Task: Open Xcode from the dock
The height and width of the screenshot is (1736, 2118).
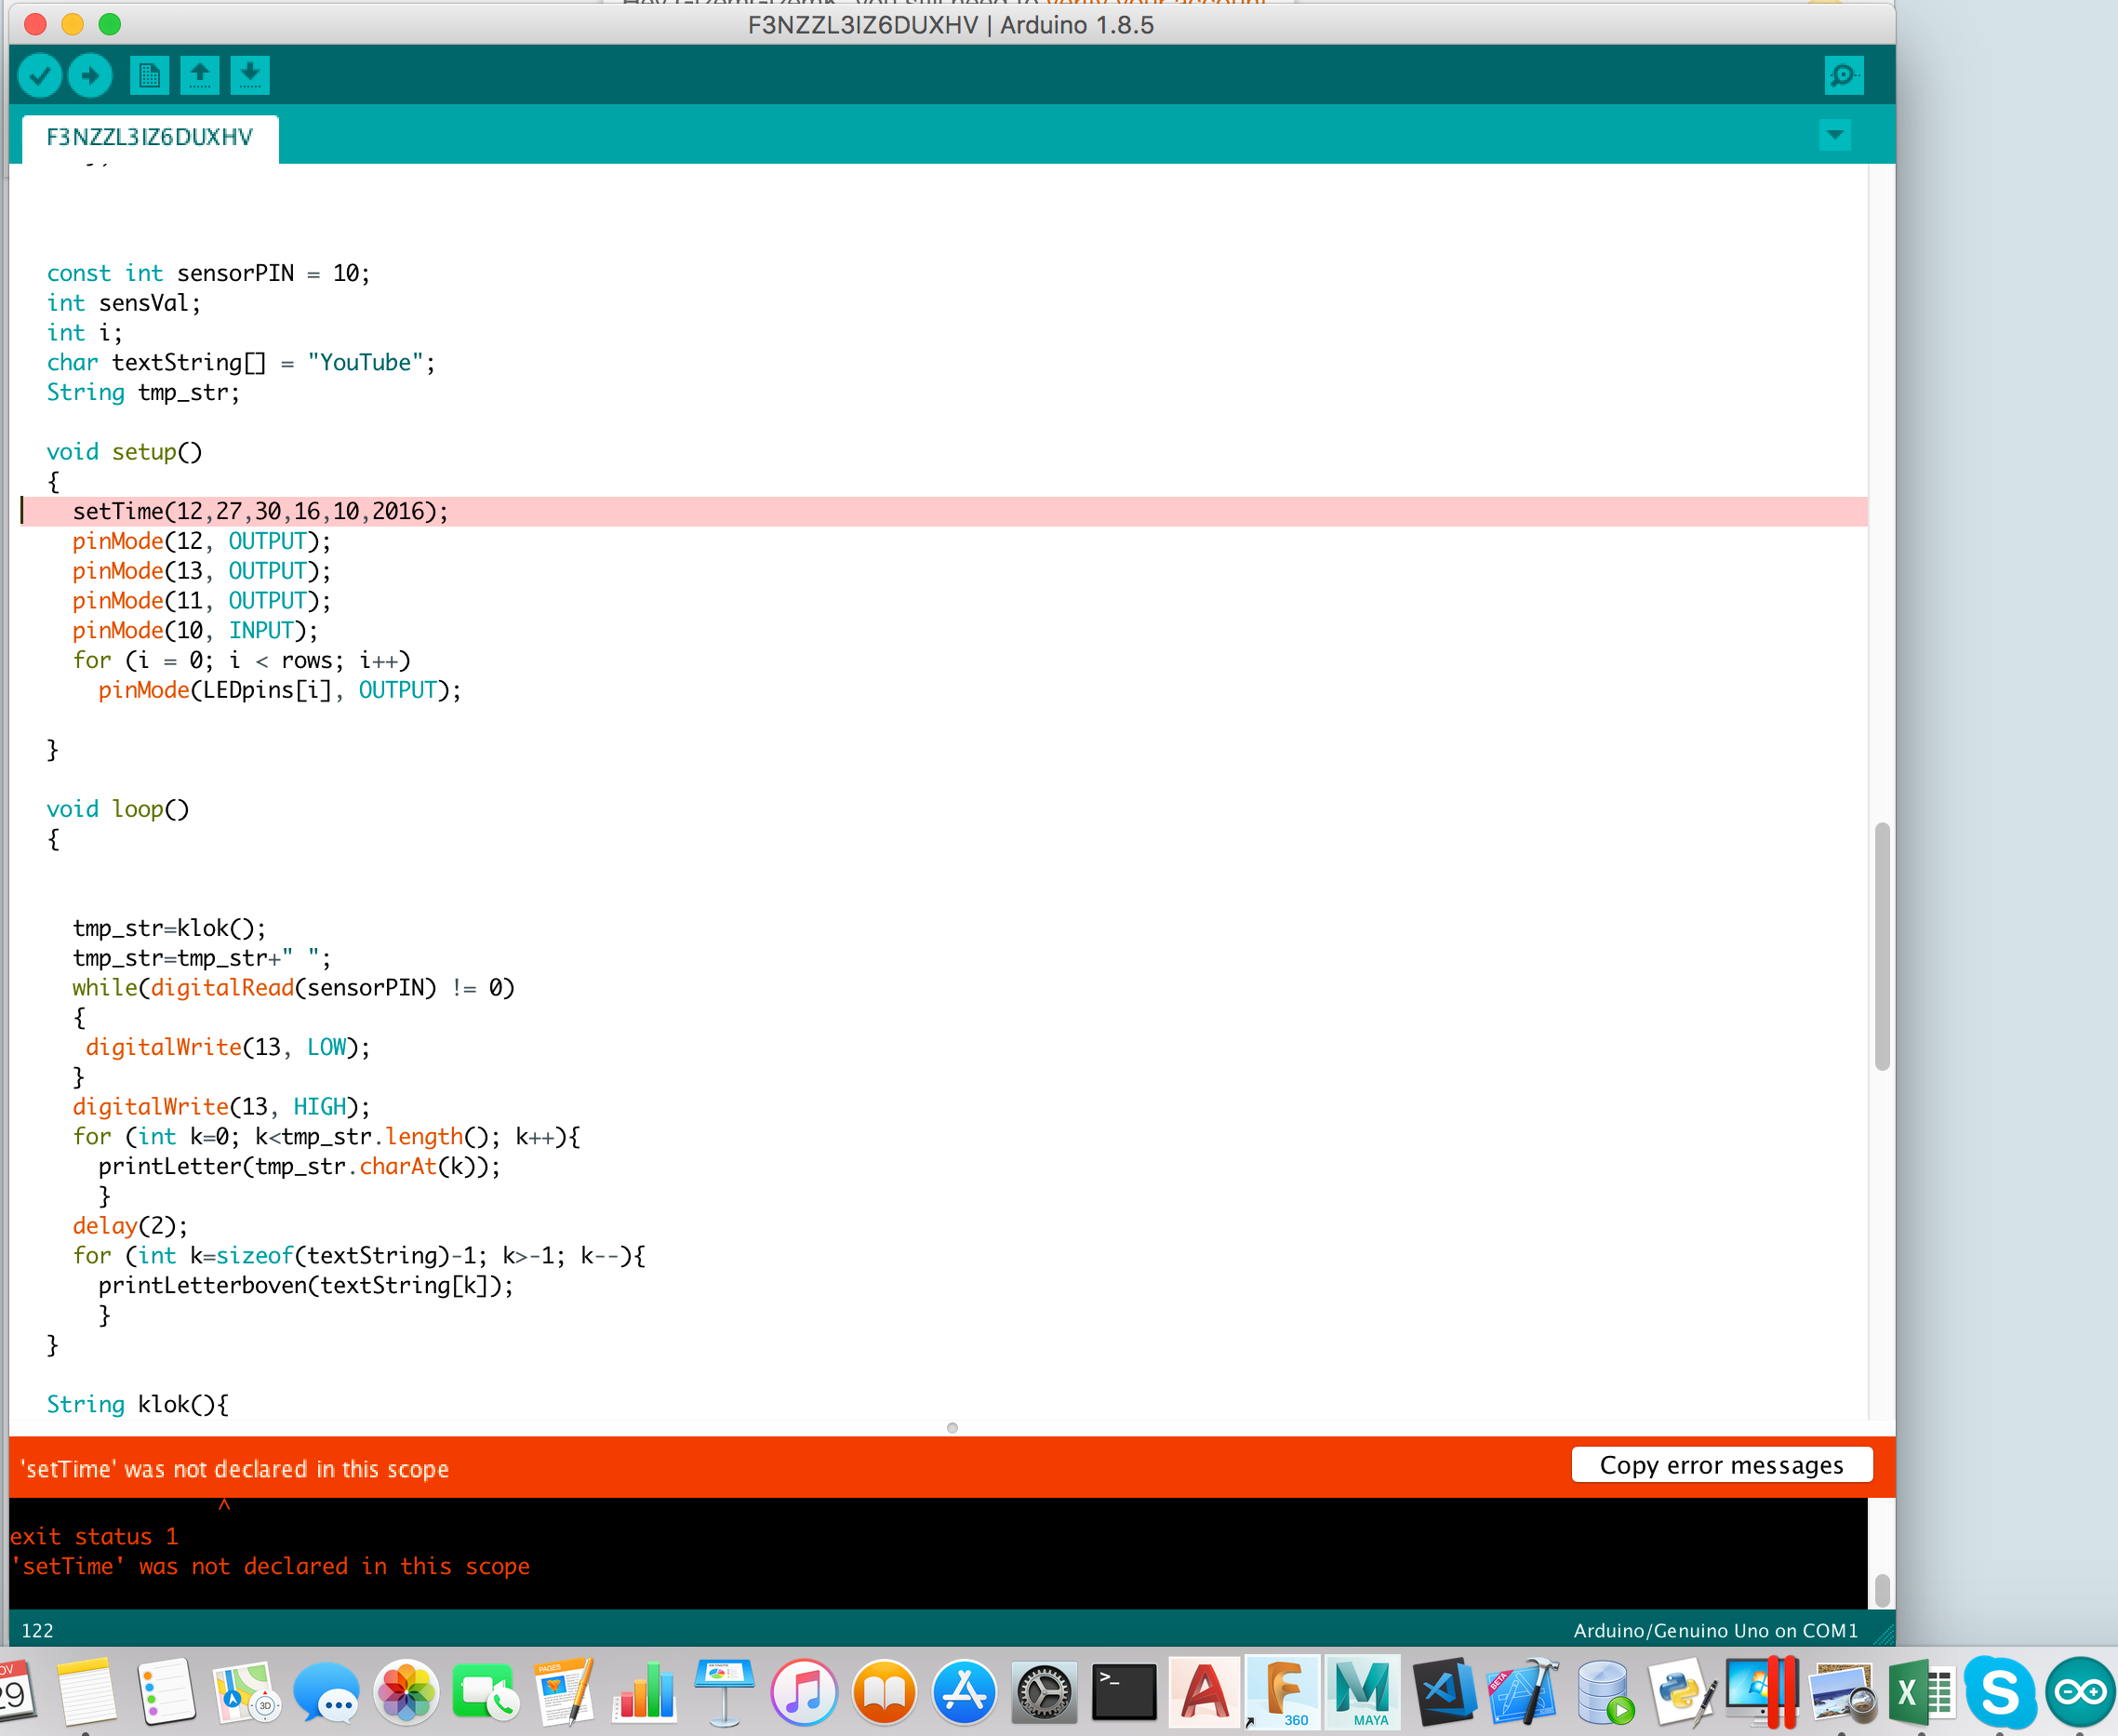Action: [1522, 1692]
